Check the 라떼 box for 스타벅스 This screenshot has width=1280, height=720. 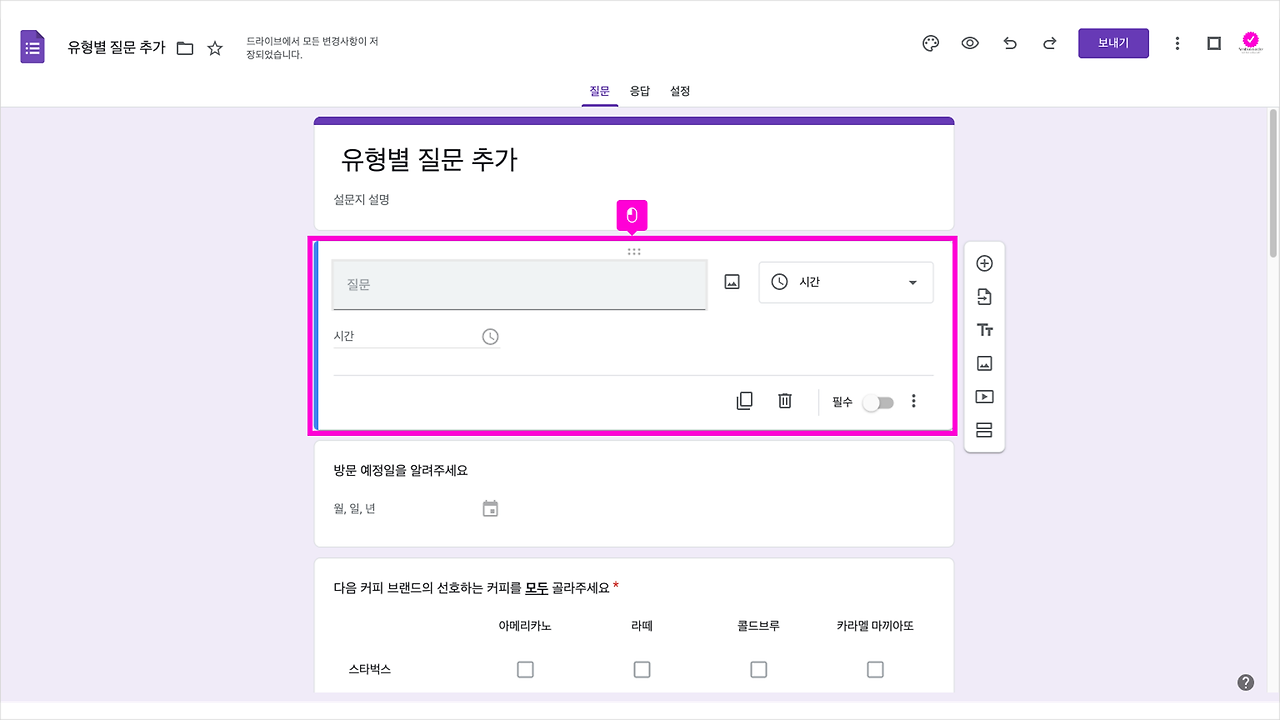[x=642, y=669]
